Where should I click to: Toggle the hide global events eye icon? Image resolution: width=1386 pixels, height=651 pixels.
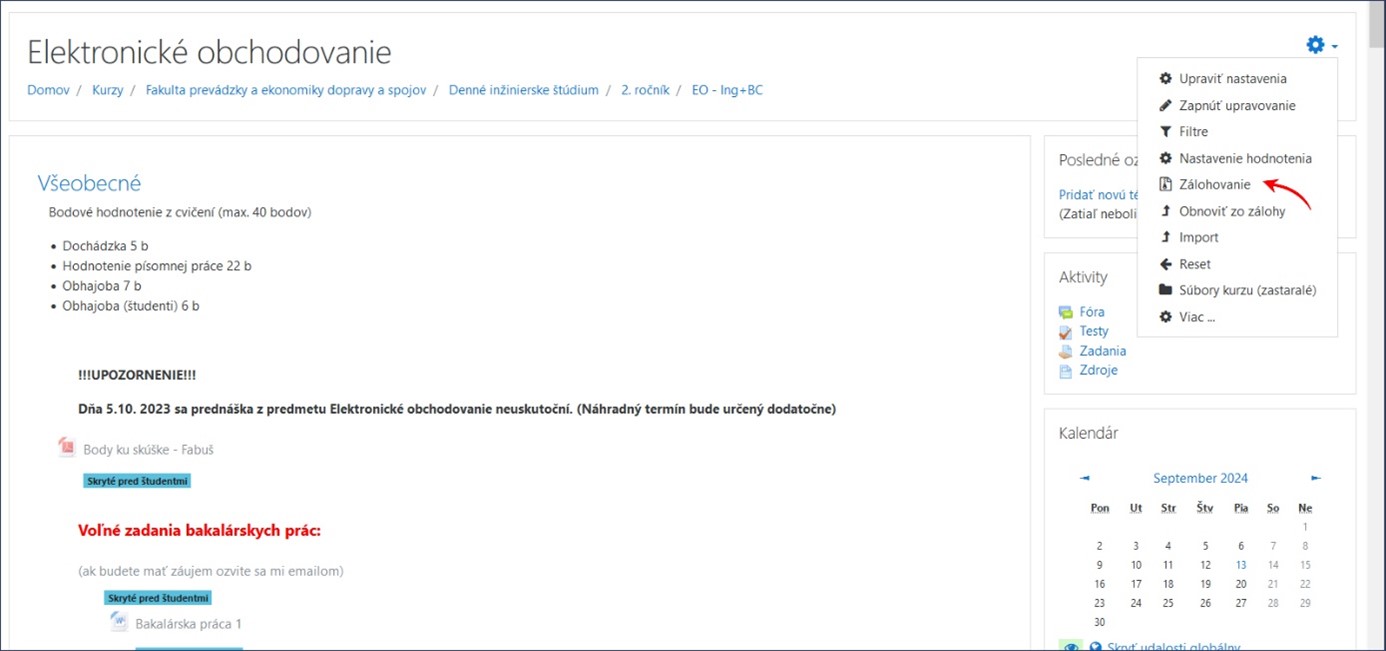click(x=1071, y=647)
